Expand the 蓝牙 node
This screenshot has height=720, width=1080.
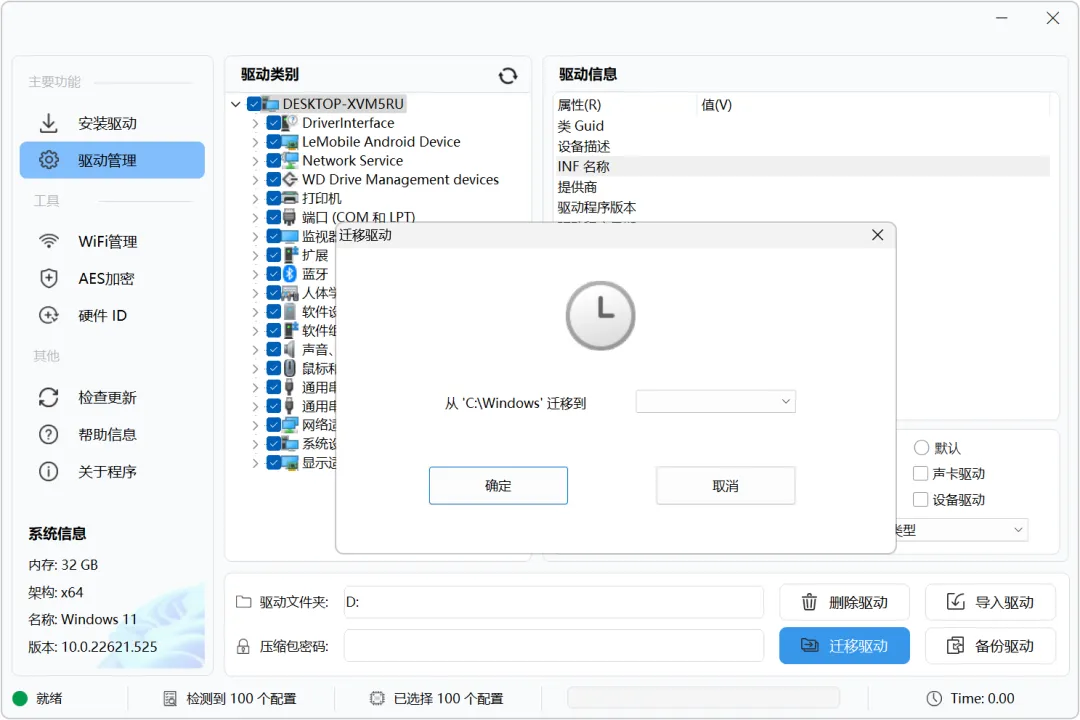[256, 274]
